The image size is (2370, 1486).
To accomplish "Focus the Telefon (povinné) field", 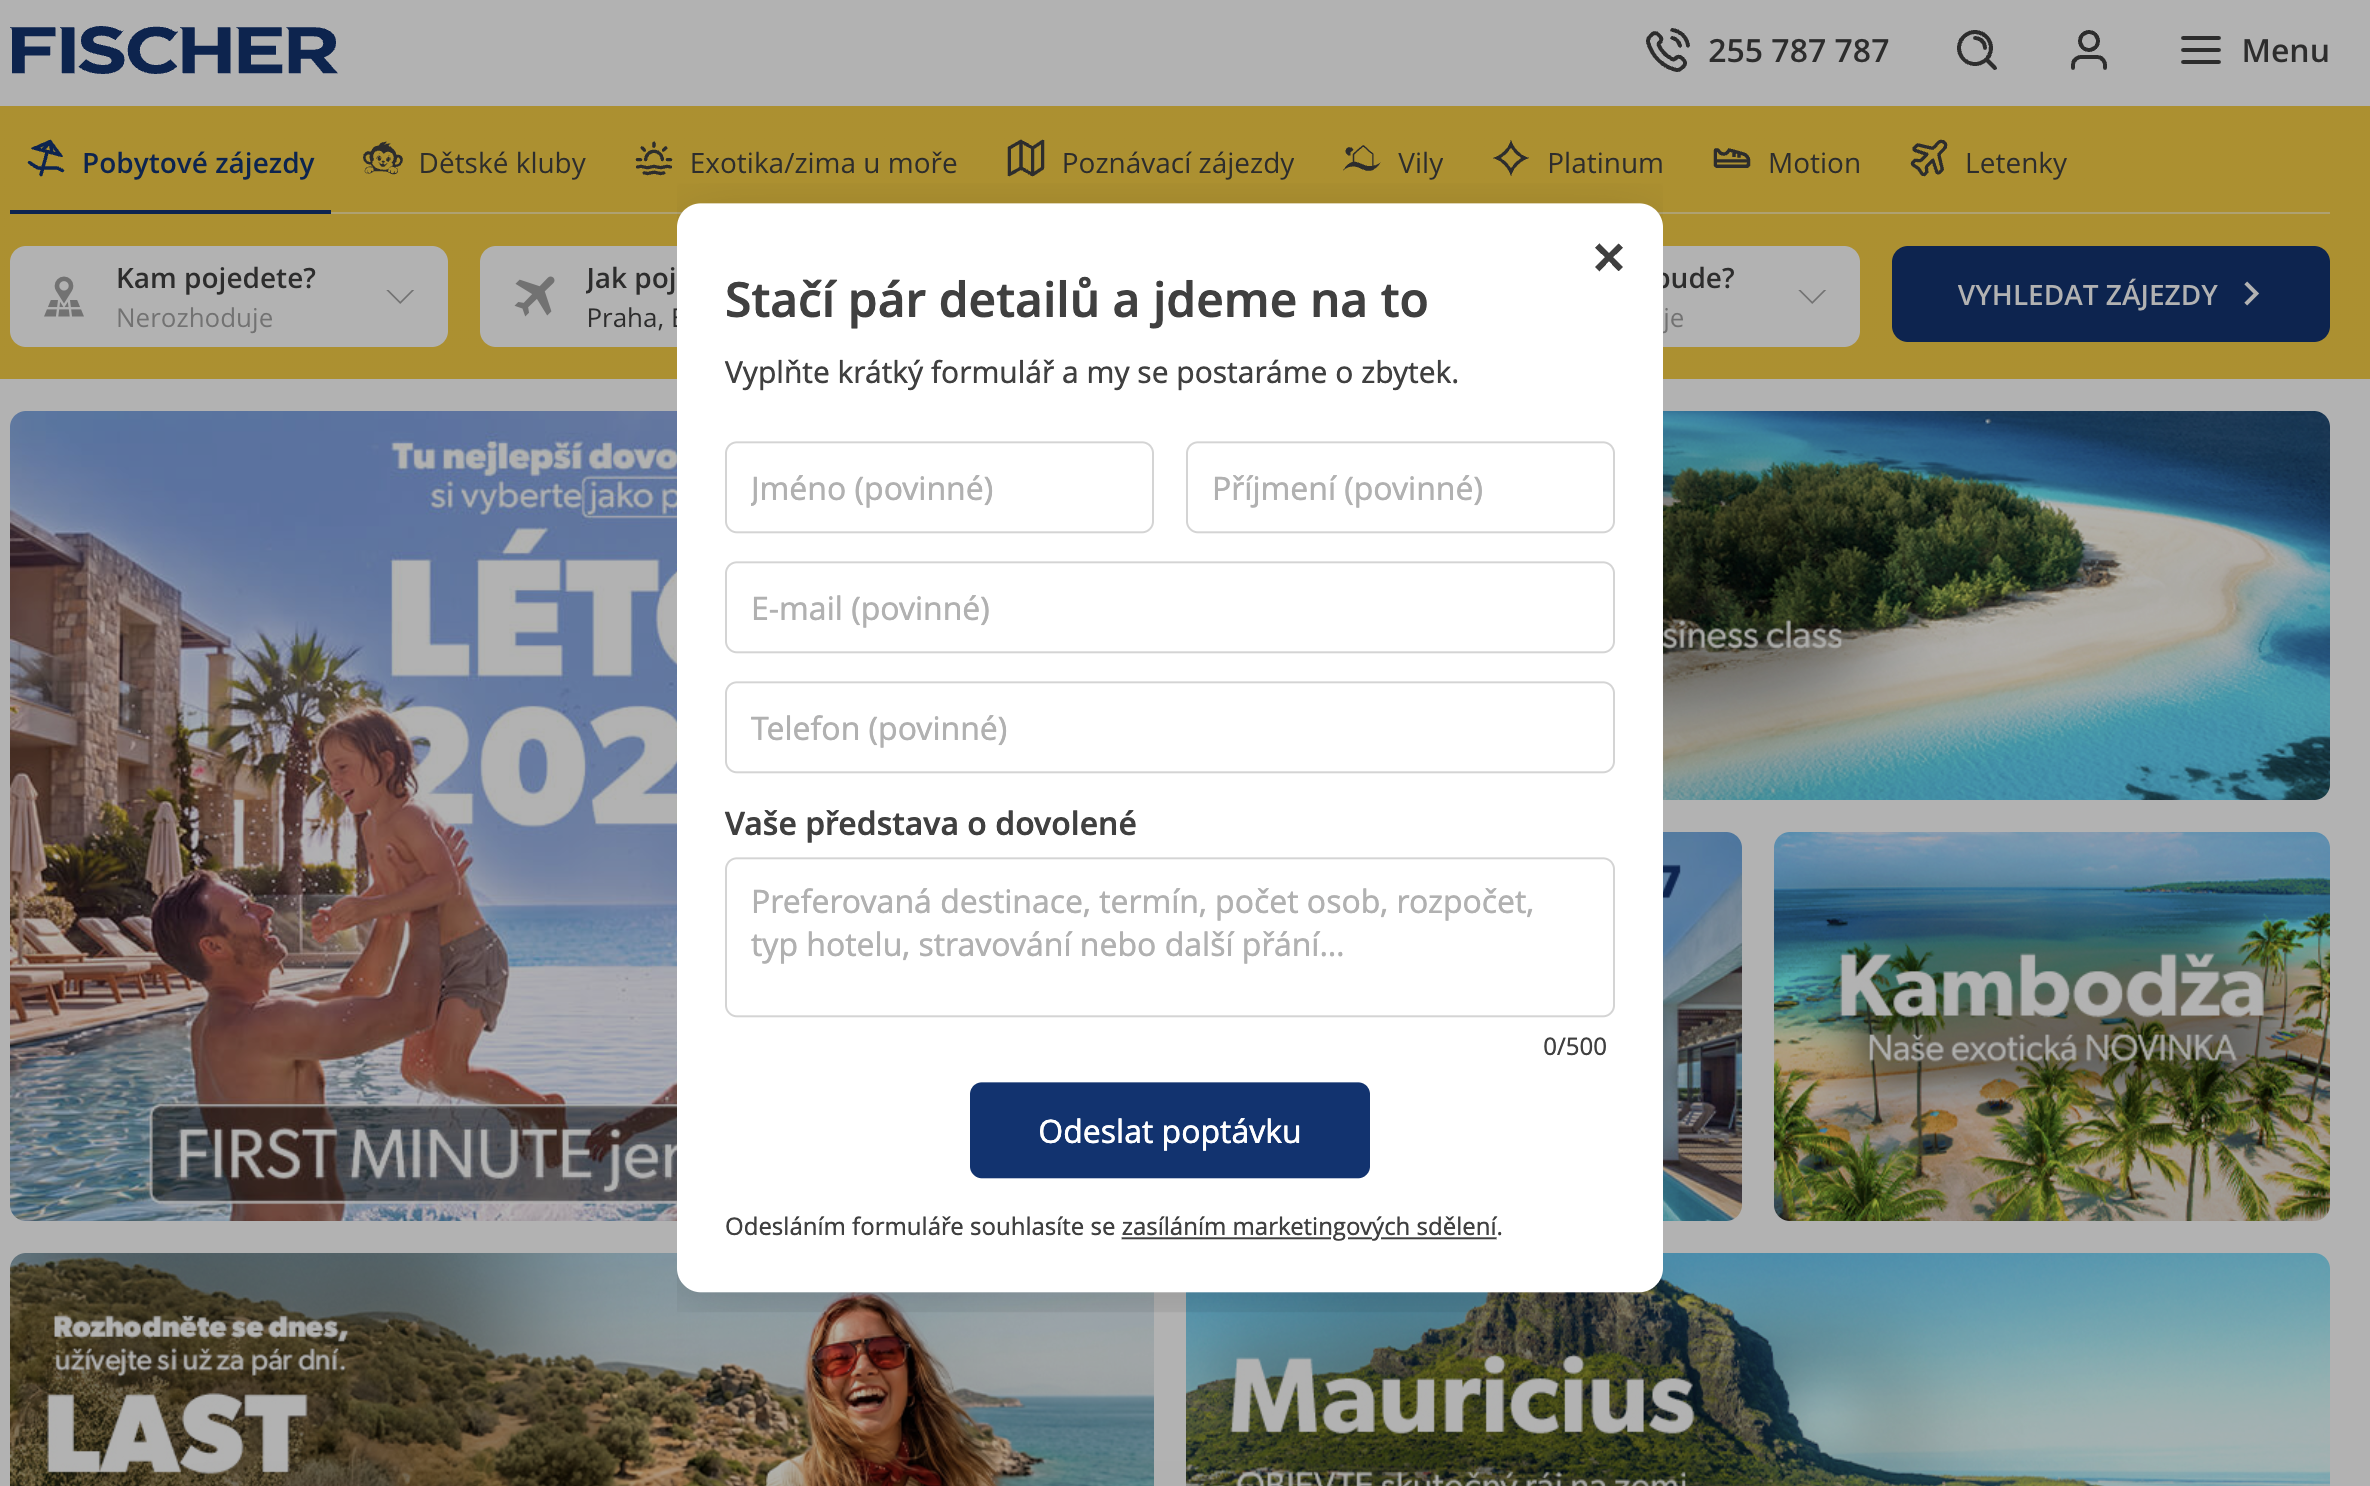I will pyautogui.click(x=1170, y=728).
